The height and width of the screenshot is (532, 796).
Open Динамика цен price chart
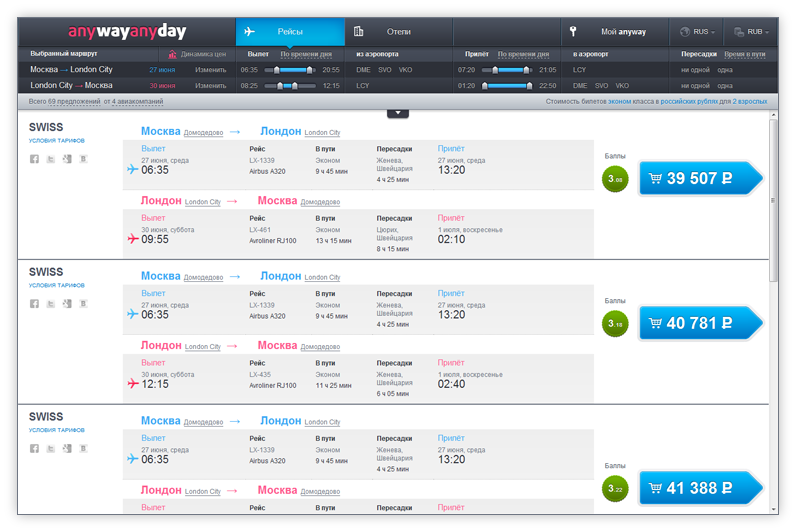pos(203,54)
